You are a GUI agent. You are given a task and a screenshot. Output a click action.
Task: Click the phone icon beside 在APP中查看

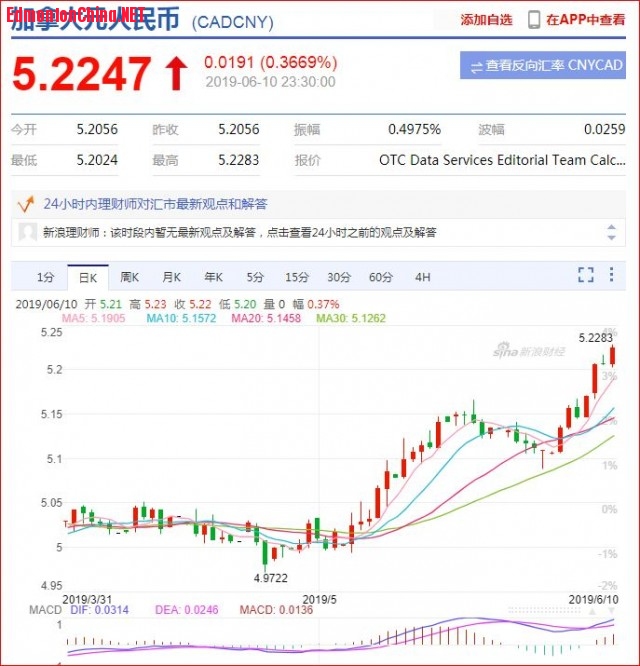(x=534, y=19)
